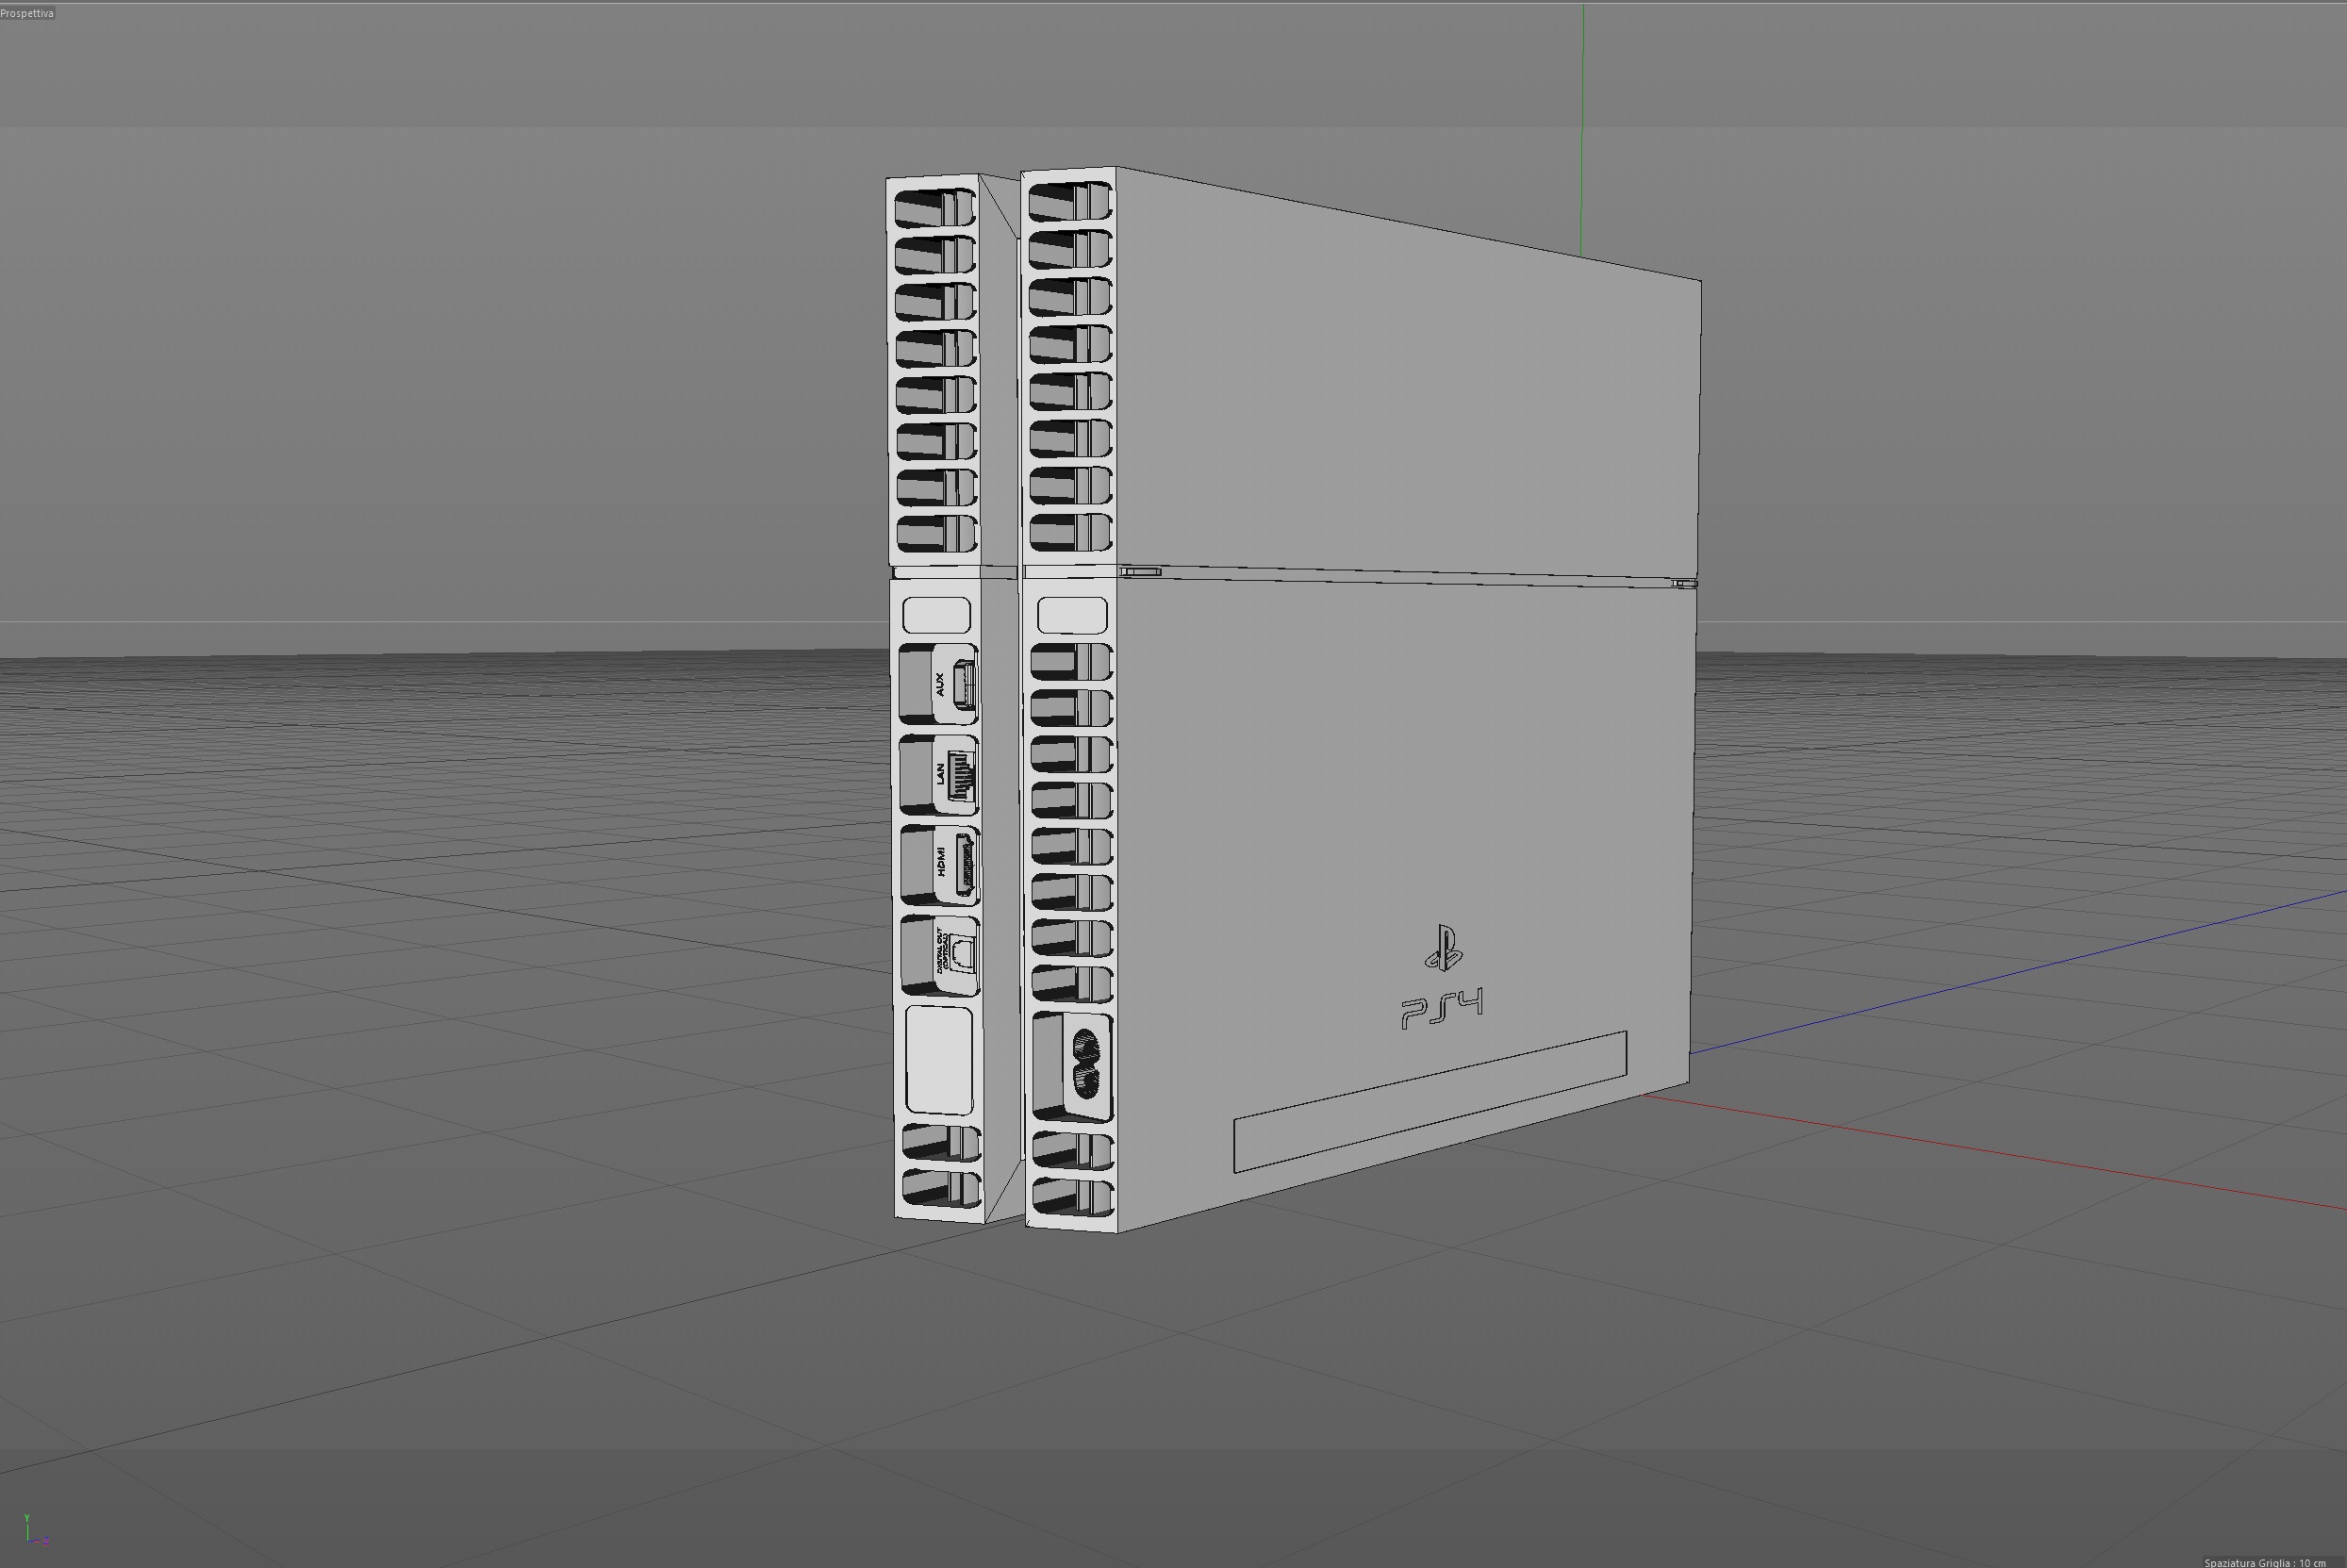Select the AUX port on the model
Image resolution: width=2347 pixels, height=1568 pixels.
tap(954, 684)
